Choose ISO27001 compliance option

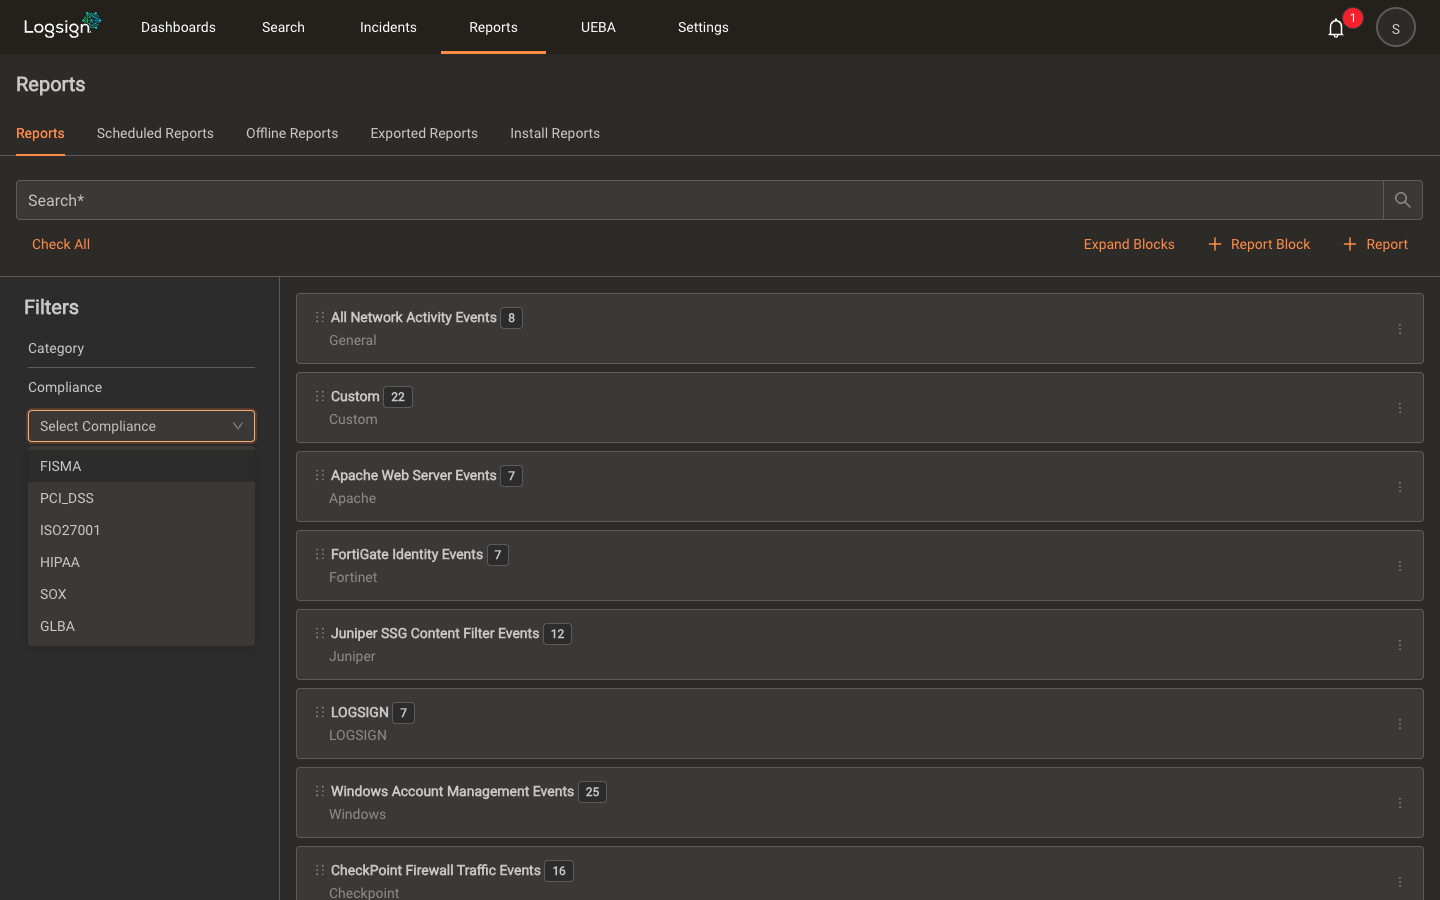click(x=141, y=530)
